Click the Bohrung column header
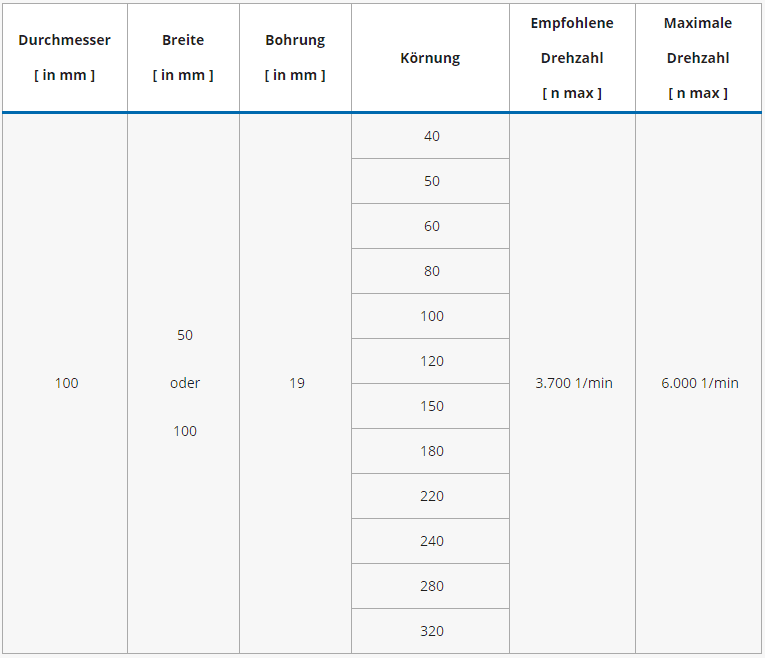This screenshot has width=765, height=658. click(295, 57)
